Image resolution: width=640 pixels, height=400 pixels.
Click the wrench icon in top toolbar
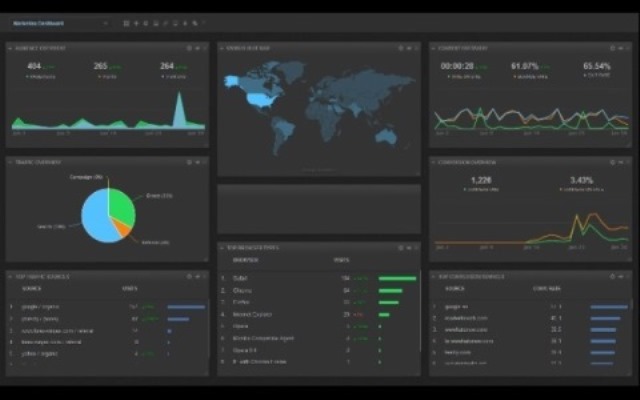pyautogui.click(x=195, y=23)
